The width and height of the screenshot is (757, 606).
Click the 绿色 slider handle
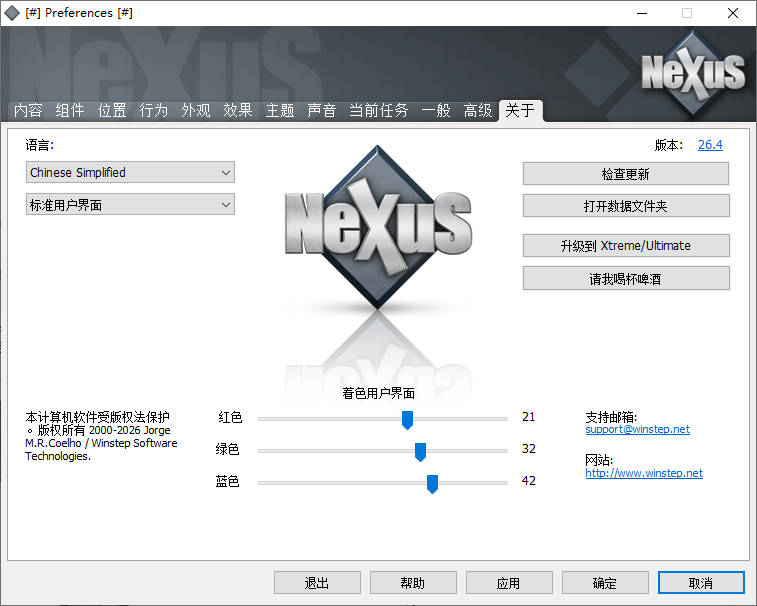tap(421, 451)
